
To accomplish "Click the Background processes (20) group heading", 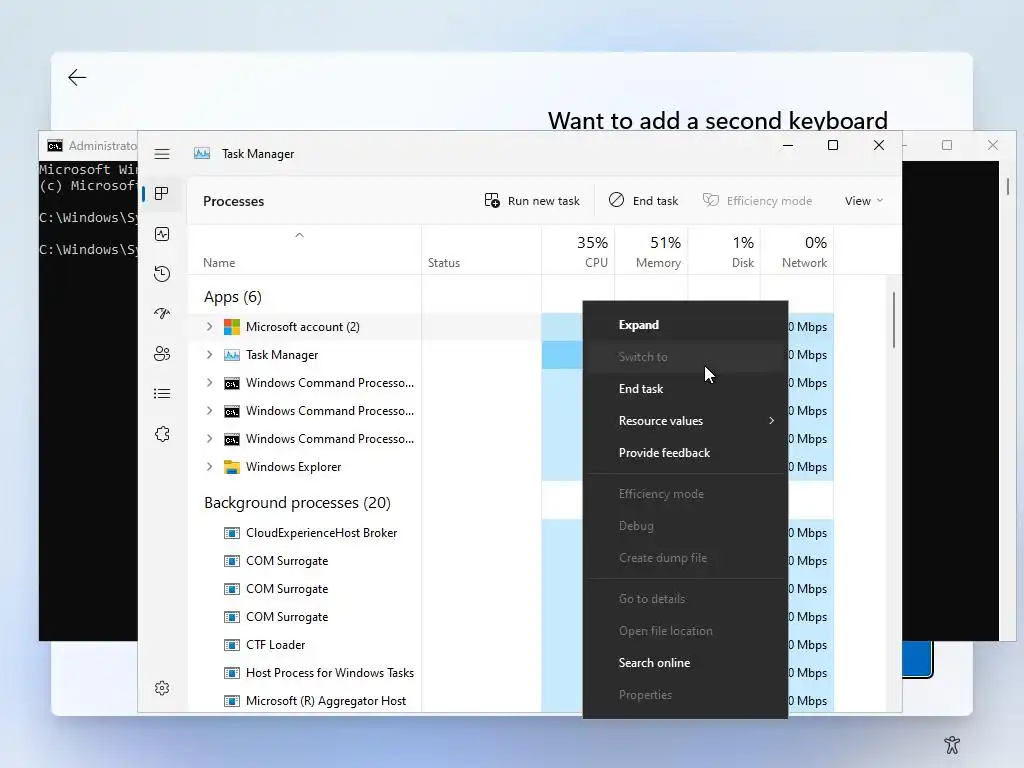I will pos(297,503).
